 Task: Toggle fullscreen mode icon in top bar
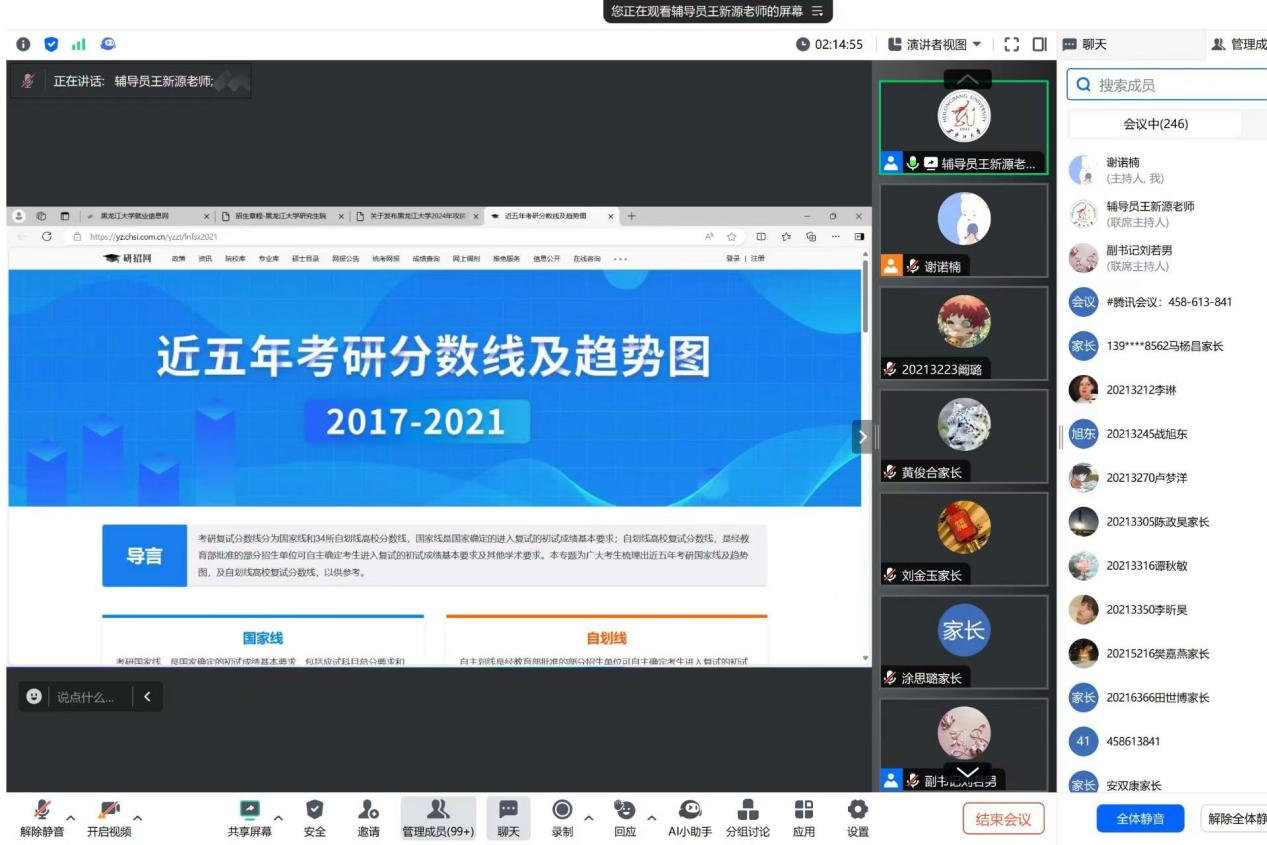[x=1011, y=44]
